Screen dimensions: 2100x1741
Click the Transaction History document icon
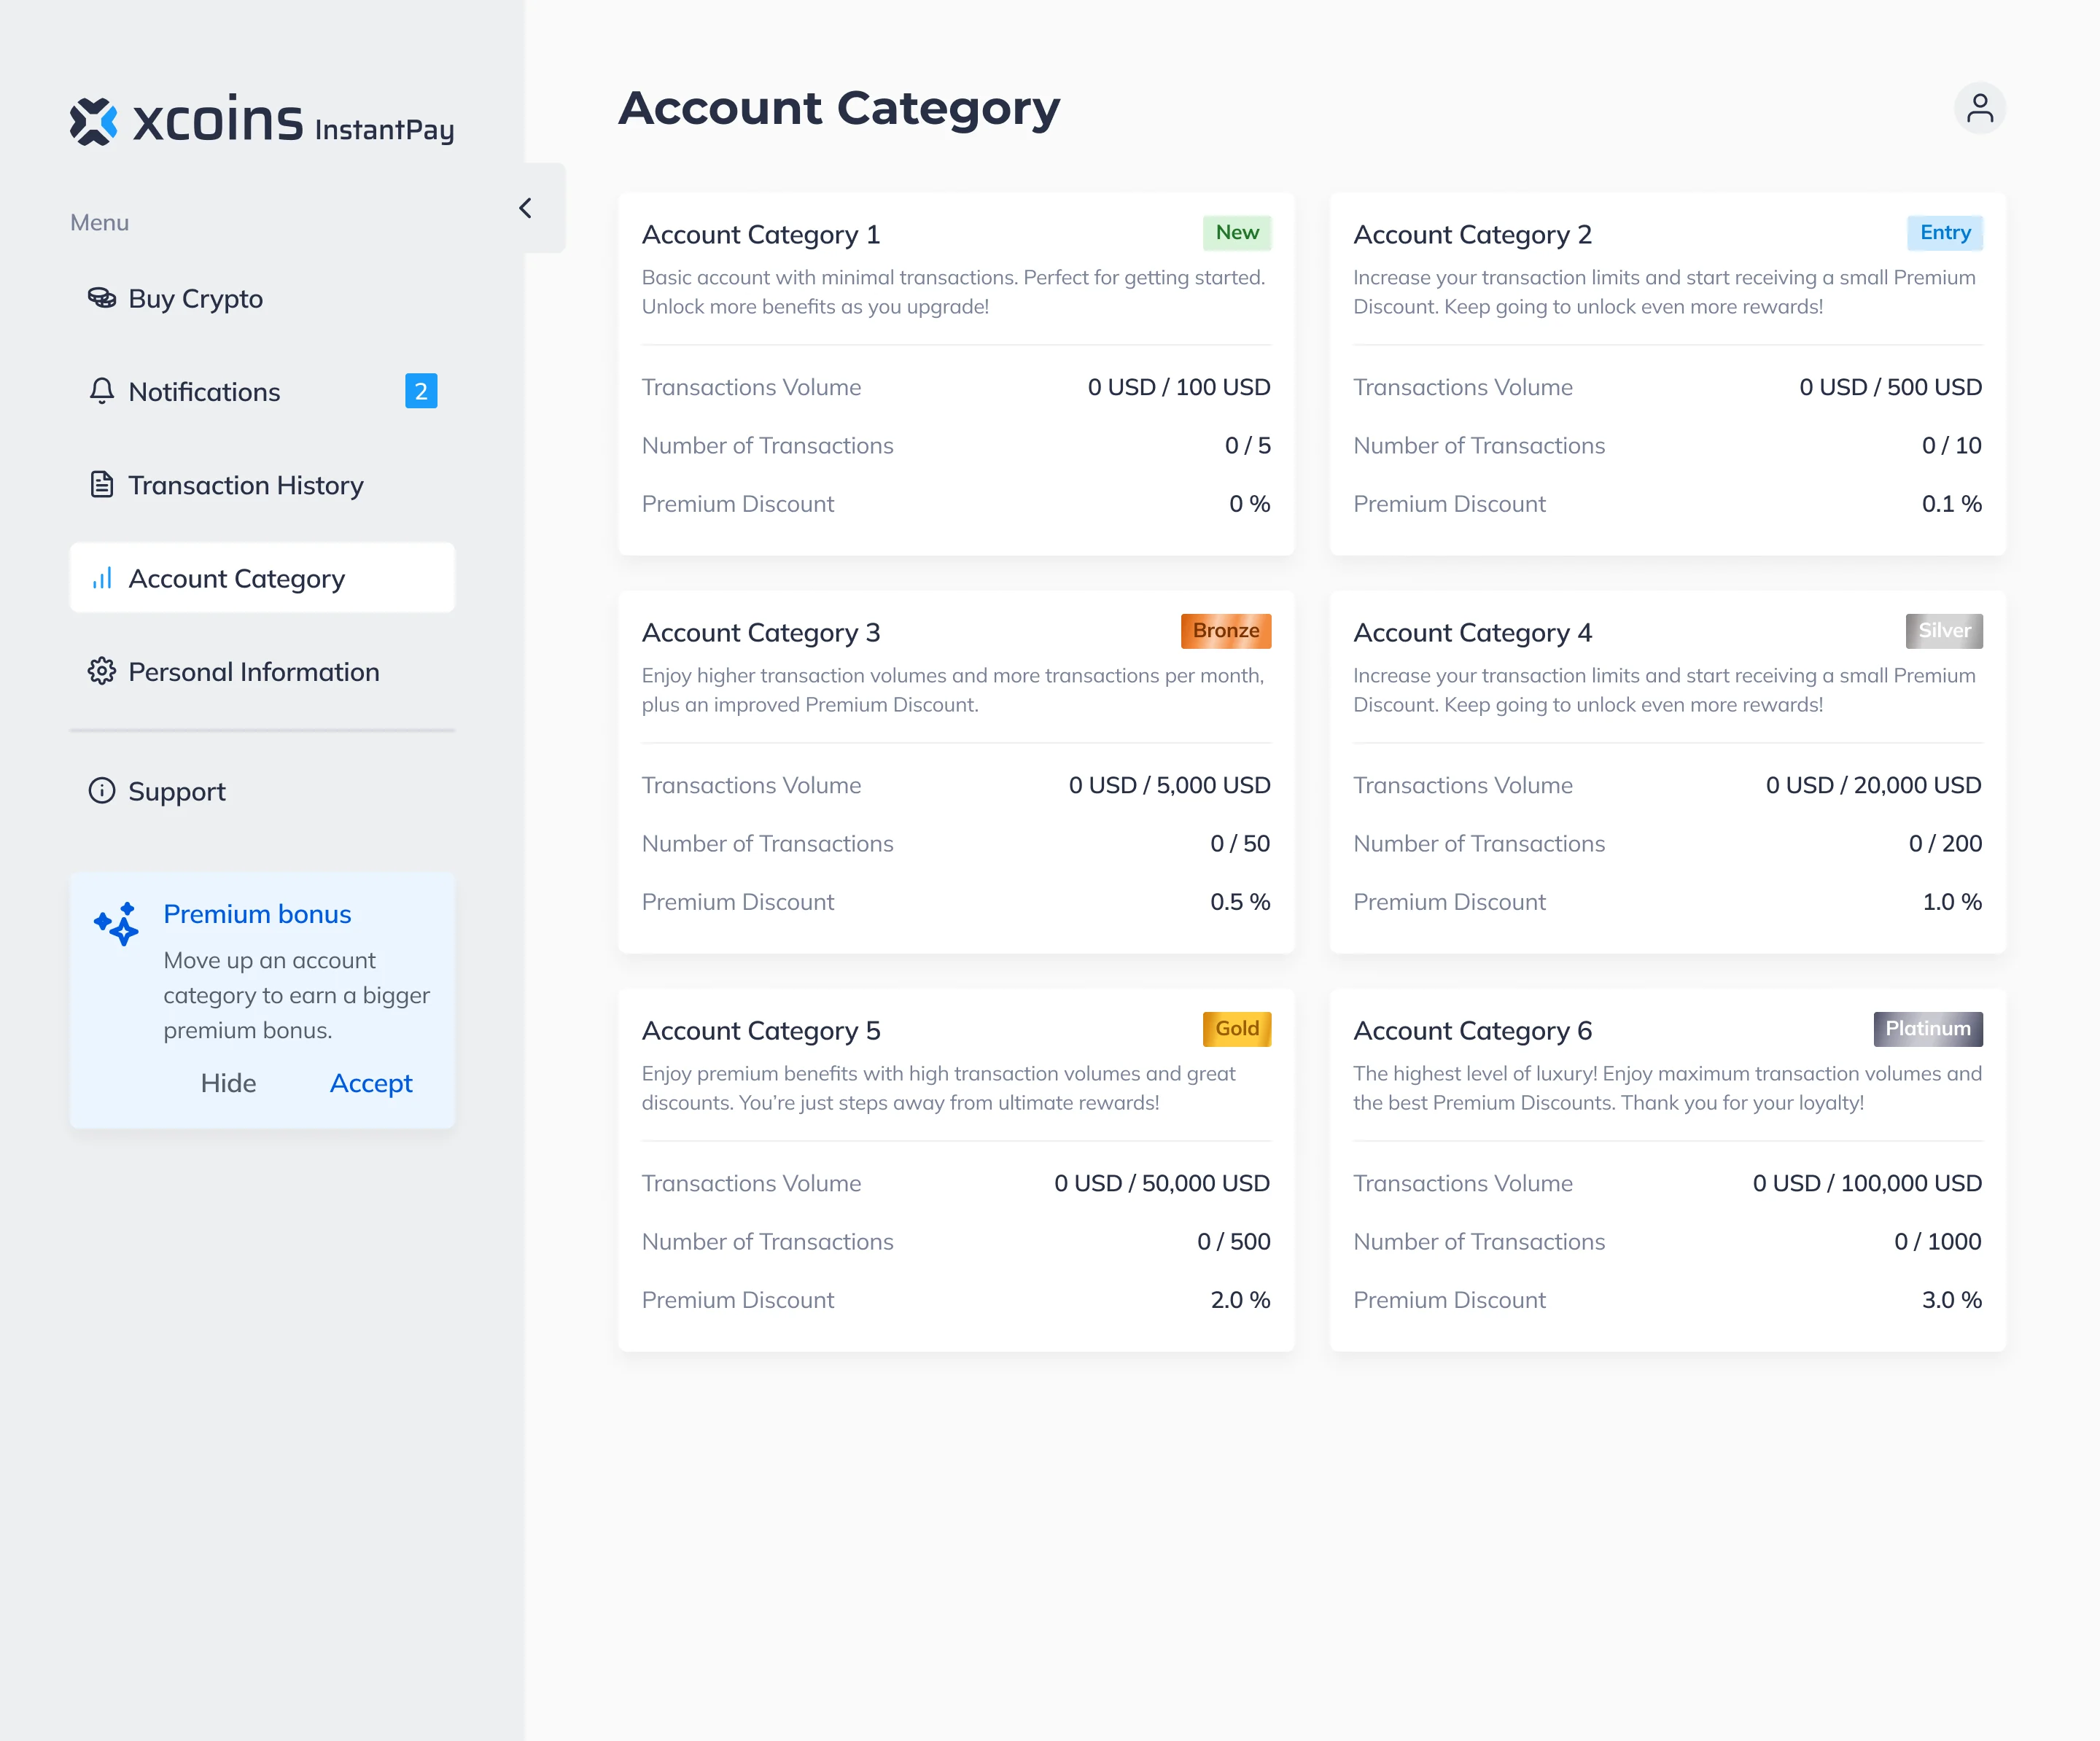[102, 484]
